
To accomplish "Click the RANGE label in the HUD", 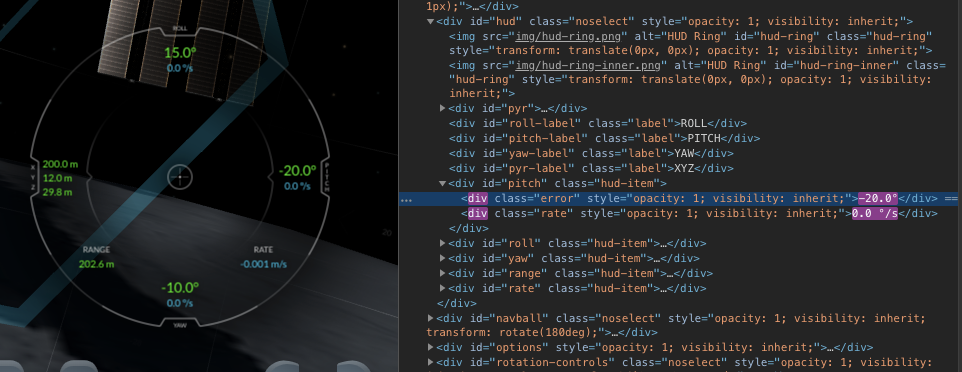I will 96,250.
